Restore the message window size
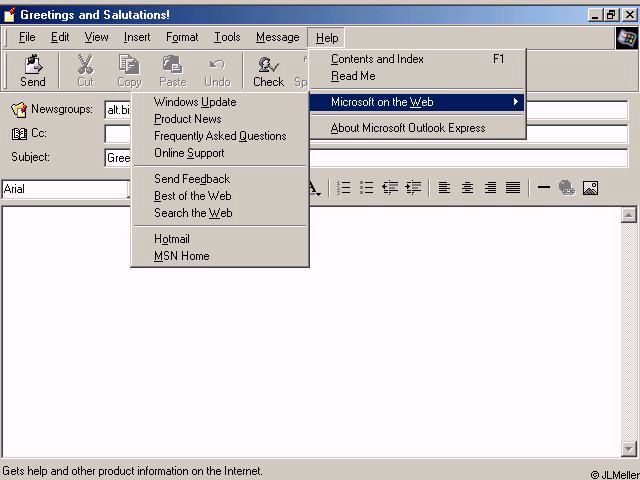 [611, 16]
